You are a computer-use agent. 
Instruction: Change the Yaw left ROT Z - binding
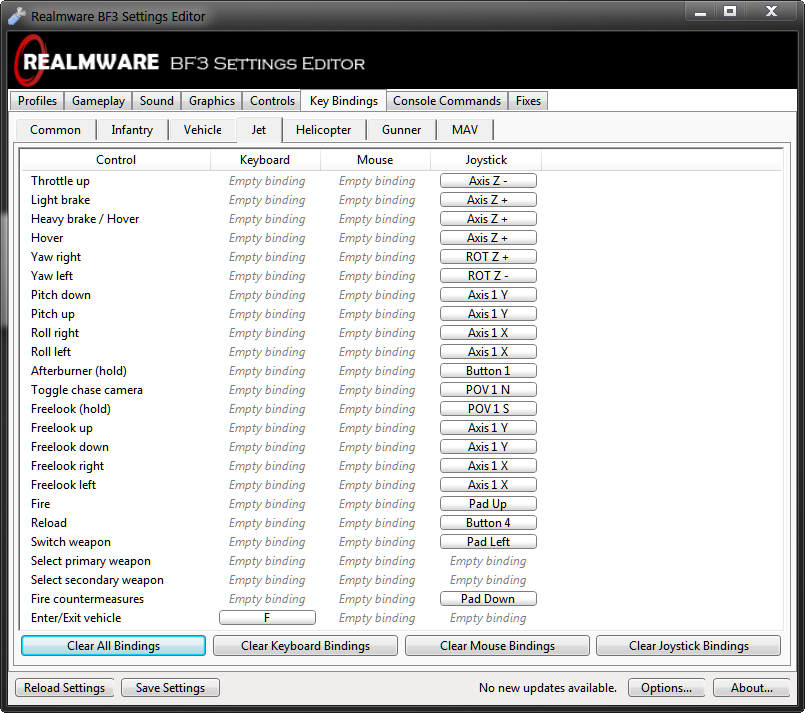488,276
